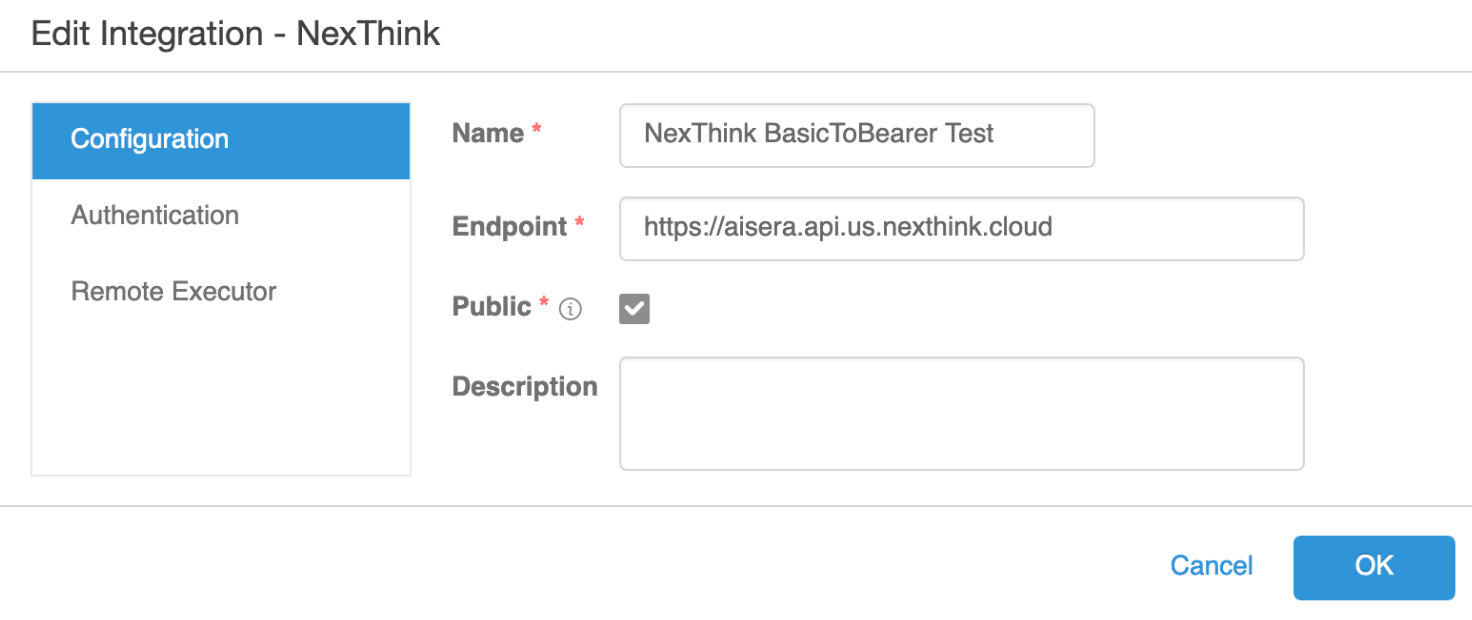
Task: Click the red asterisk next to Name
Action: (537, 132)
